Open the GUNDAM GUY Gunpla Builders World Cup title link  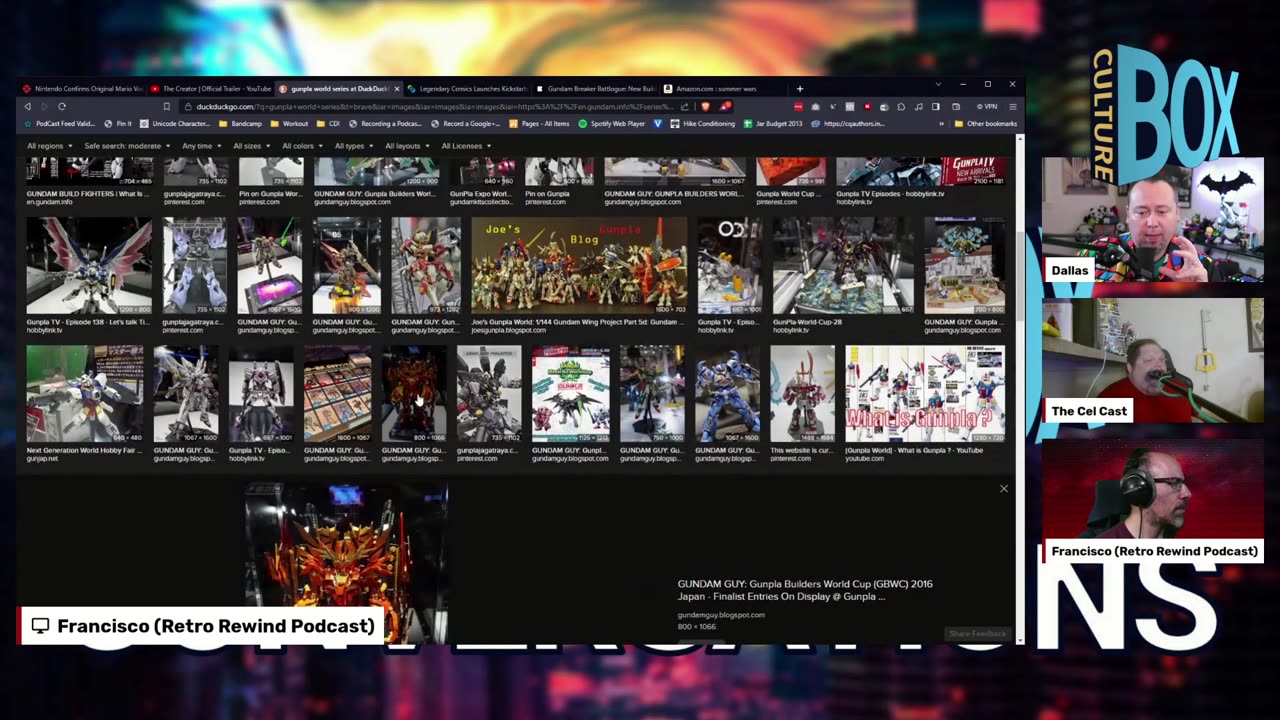(805, 590)
